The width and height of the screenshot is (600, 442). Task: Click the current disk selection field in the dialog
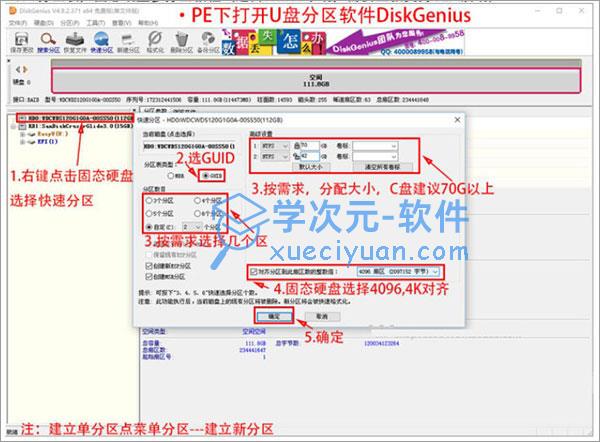point(189,146)
